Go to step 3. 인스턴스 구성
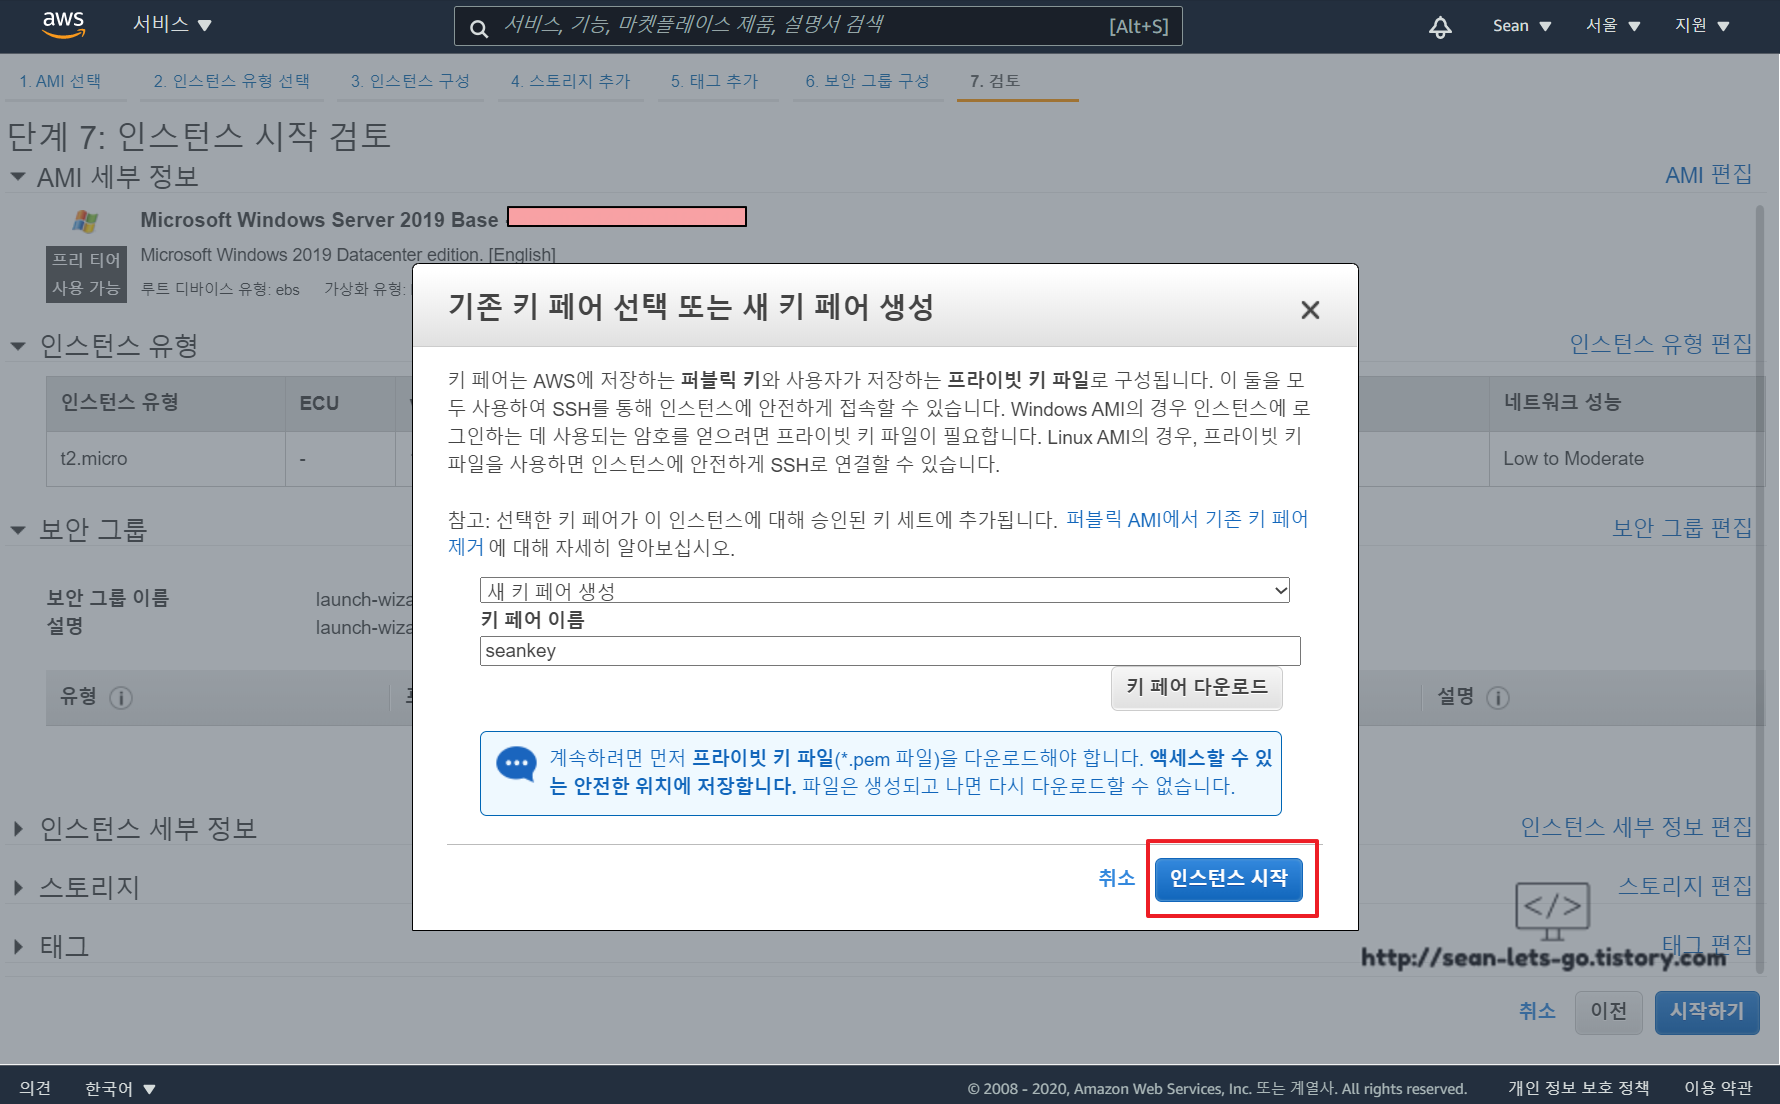 tap(410, 81)
